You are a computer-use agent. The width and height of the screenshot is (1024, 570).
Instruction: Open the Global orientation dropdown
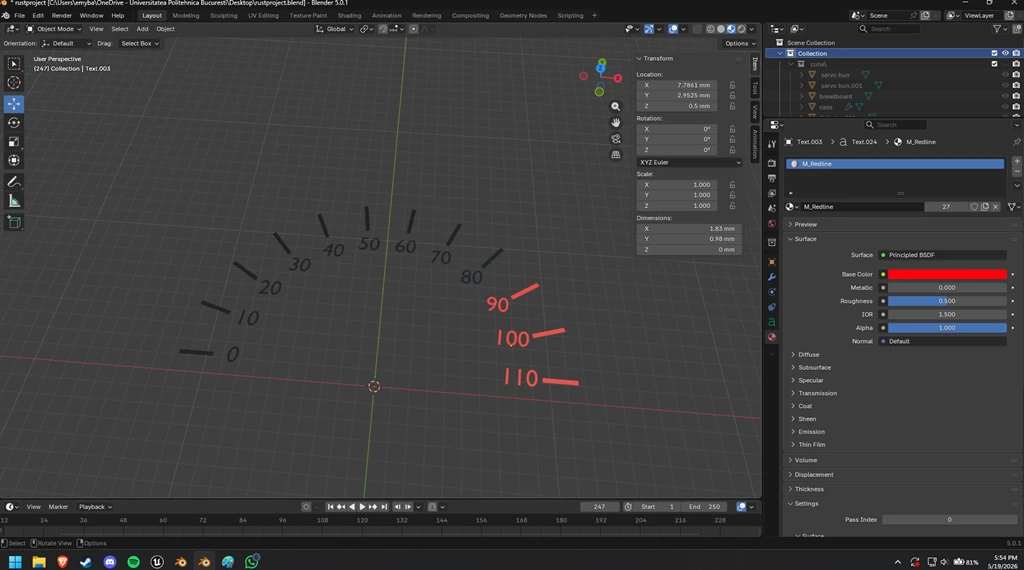click(x=334, y=29)
